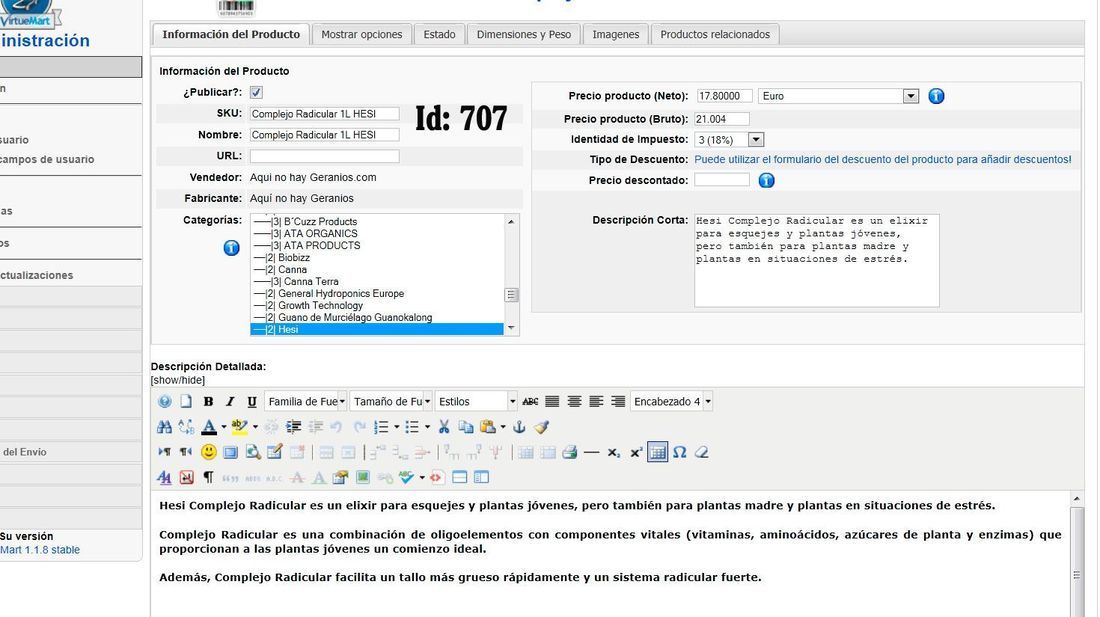
Task: Click the cleanup brush icon
Action: click(x=541, y=427)
